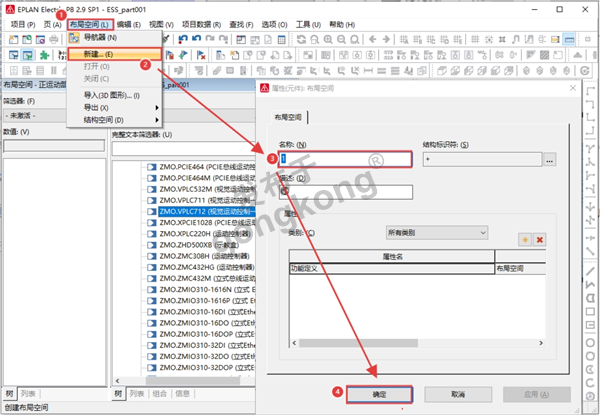This screenshot has width=600, height=415.
Task: Open the 页 (A) menu
Action: tap(52, 24)
